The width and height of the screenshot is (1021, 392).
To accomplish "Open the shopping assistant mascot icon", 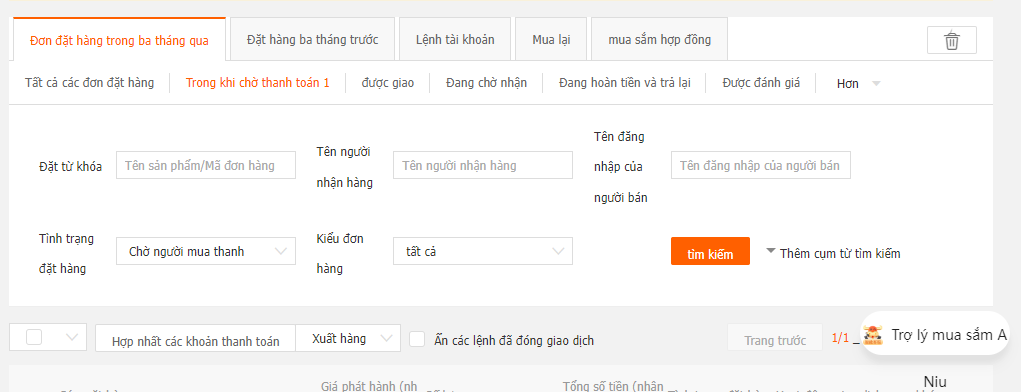I will (873, 335).
